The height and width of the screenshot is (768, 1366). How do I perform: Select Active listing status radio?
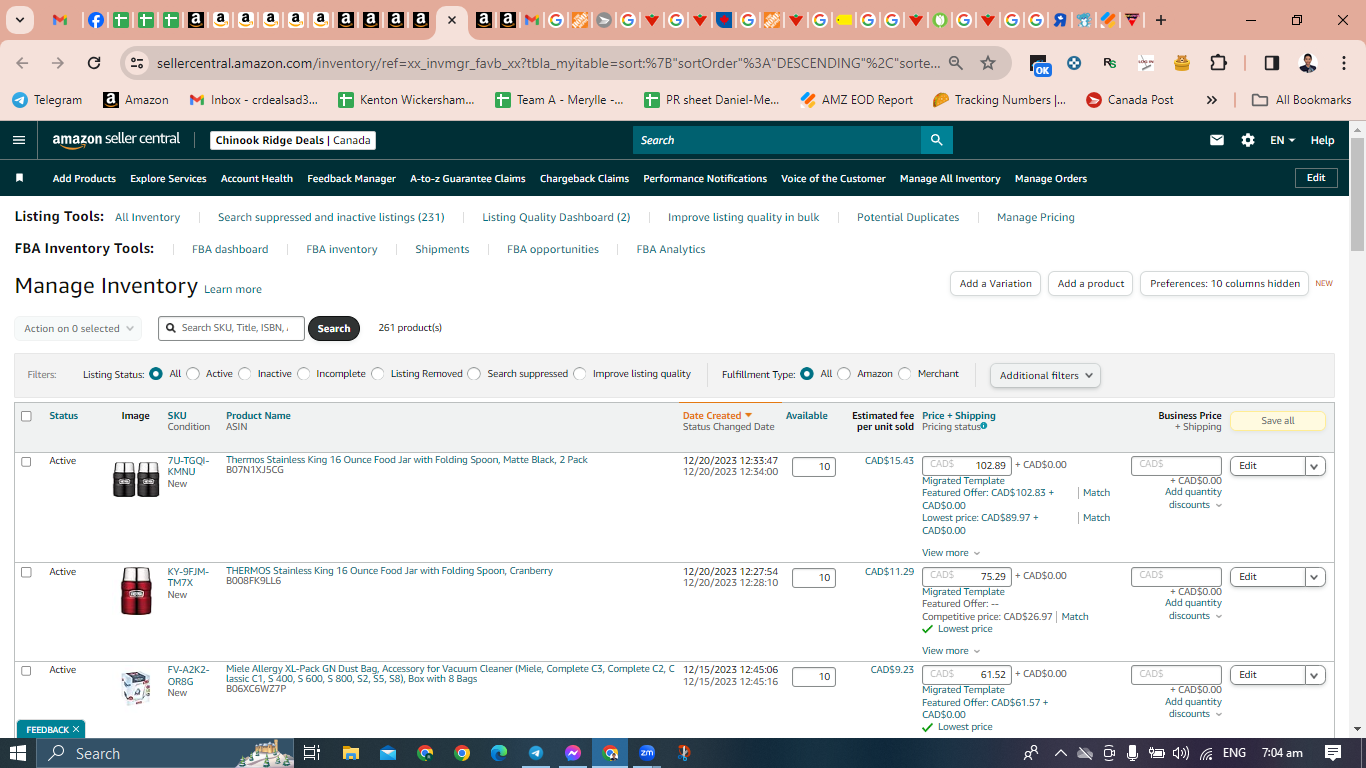pyautogui.click(x=193, y=374)
